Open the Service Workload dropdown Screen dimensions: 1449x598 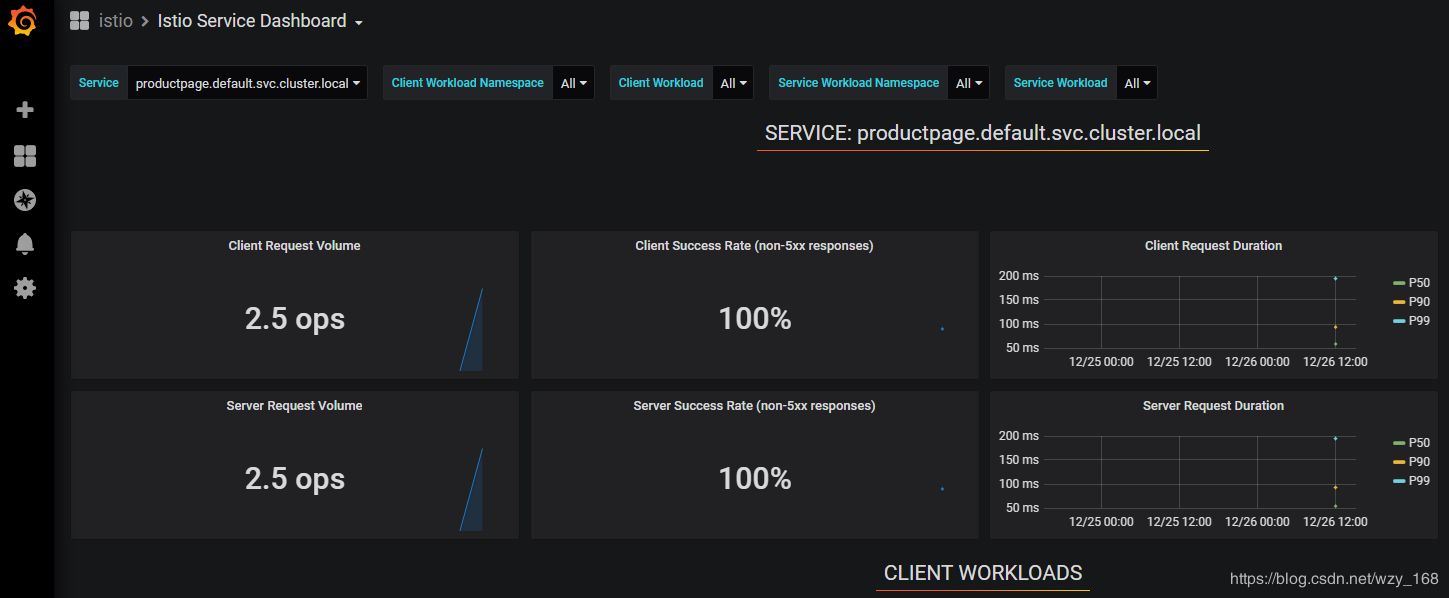(x=1136, y=82)
